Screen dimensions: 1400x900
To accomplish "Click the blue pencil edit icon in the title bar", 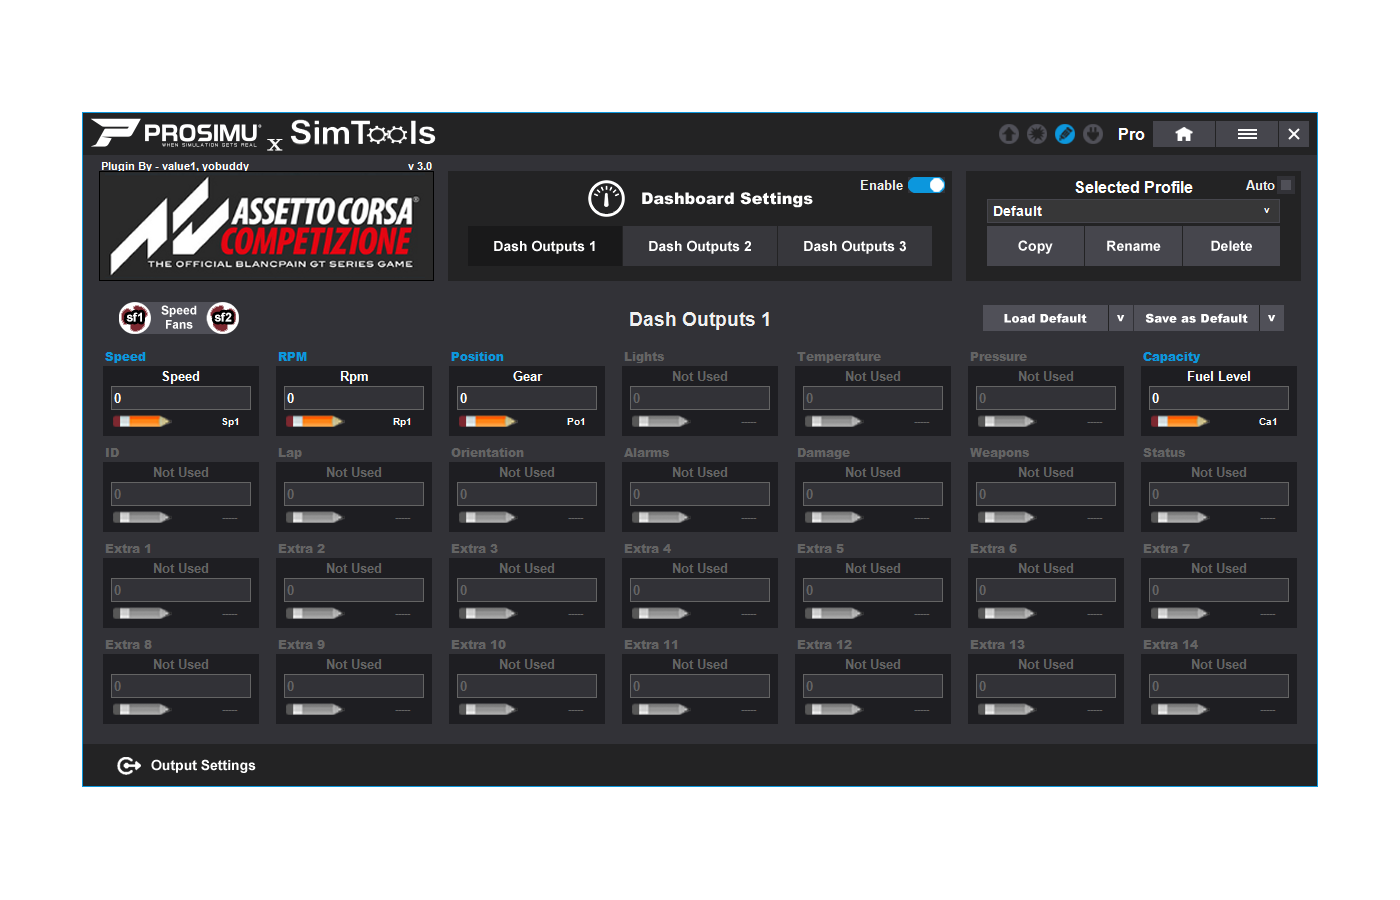I will coord(1065,134).
